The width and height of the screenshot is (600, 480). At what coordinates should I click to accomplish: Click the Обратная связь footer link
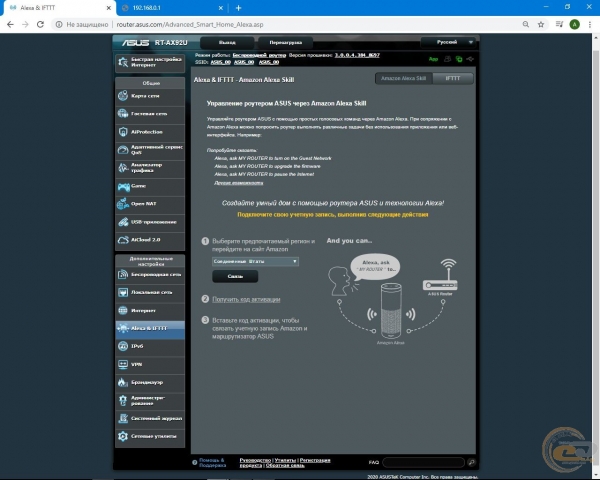(285, 465)
